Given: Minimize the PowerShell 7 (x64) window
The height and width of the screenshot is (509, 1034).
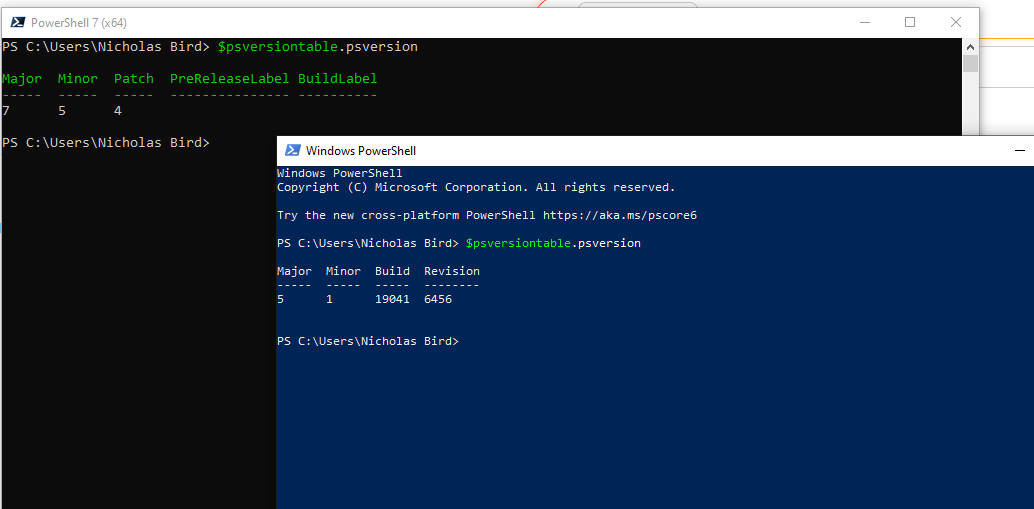Looking at the screenshot, I should click(x=863, y=22).
